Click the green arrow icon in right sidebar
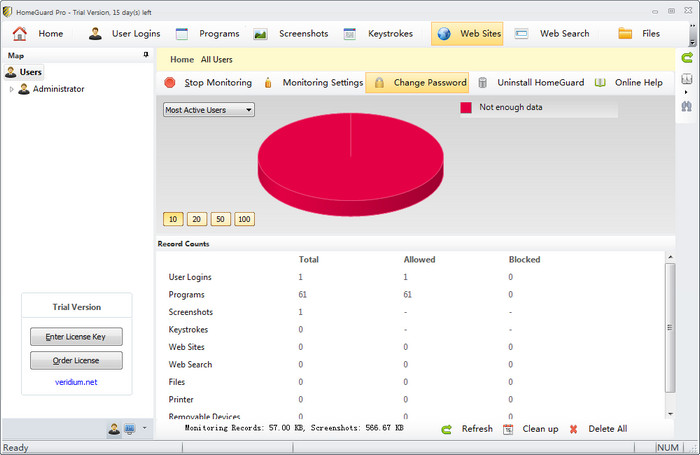The image size is (700, 455). (x=687, y=58)
